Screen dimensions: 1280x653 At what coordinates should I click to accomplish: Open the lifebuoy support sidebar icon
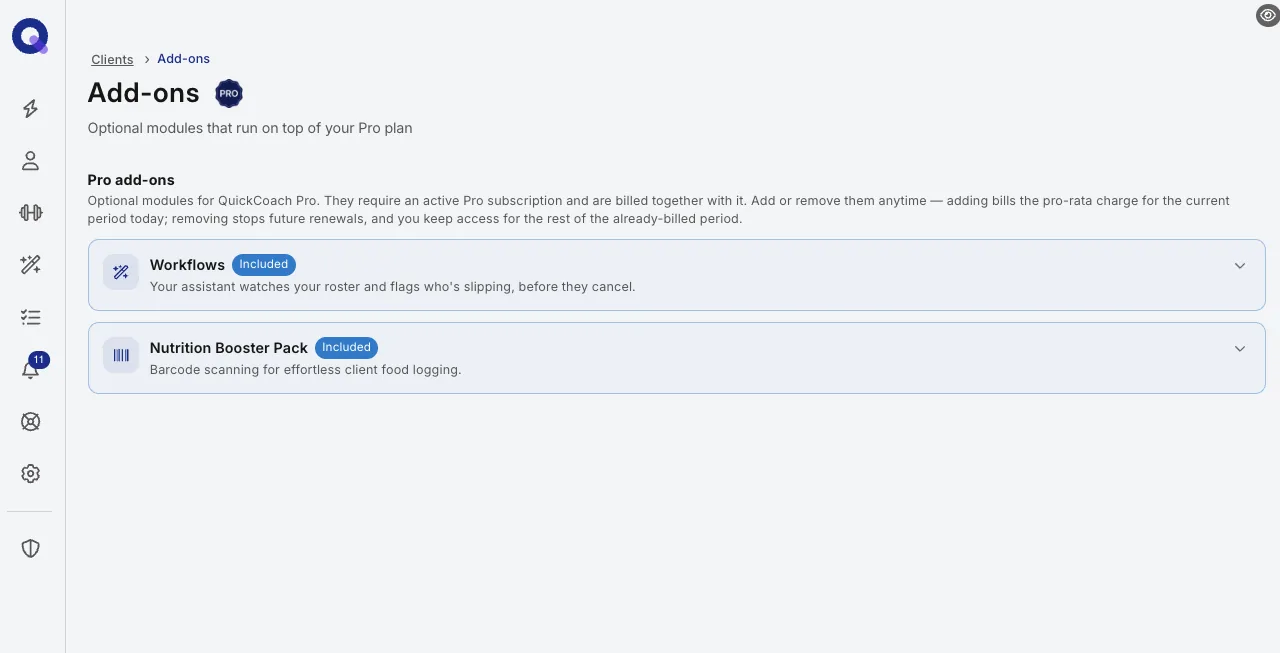point(31,421)
